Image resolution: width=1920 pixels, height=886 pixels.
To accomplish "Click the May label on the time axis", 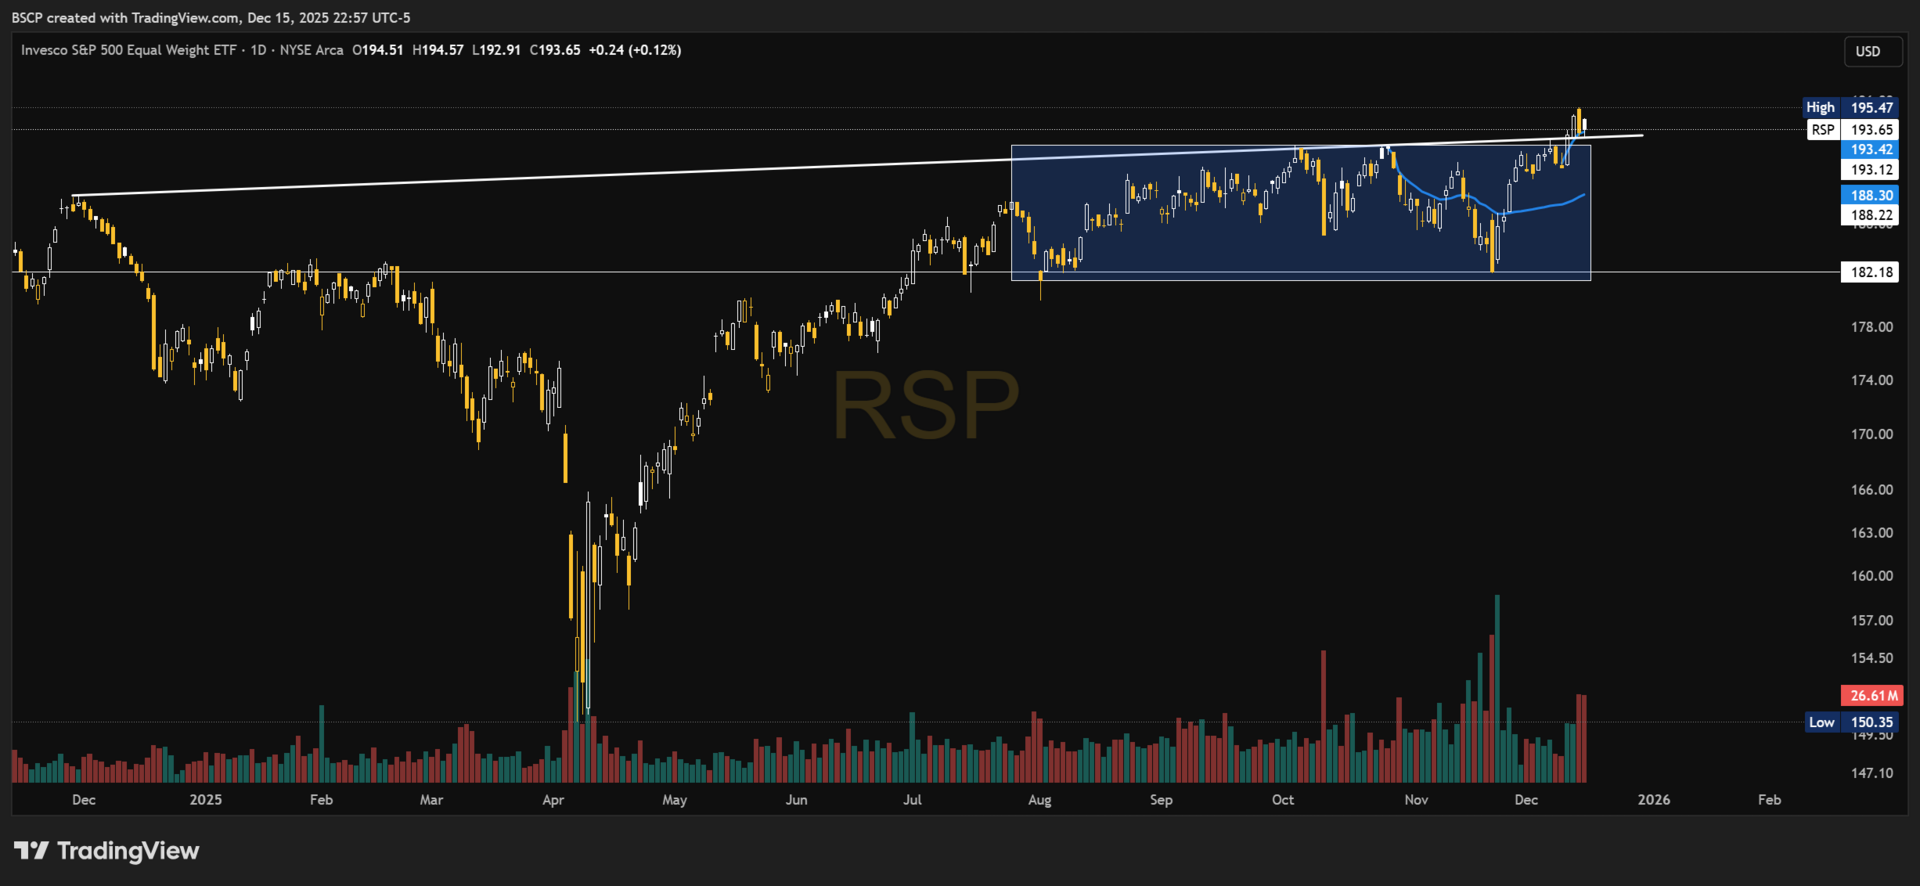I will tap(675, 800).
